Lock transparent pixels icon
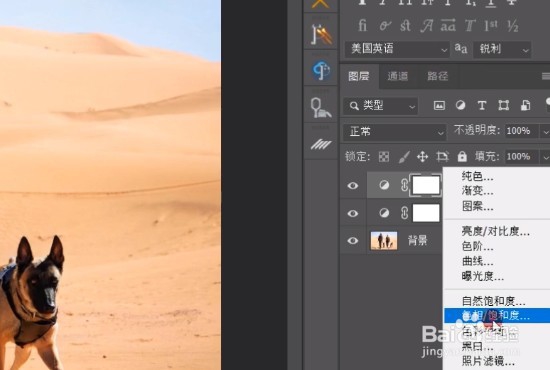 [384, 157]
